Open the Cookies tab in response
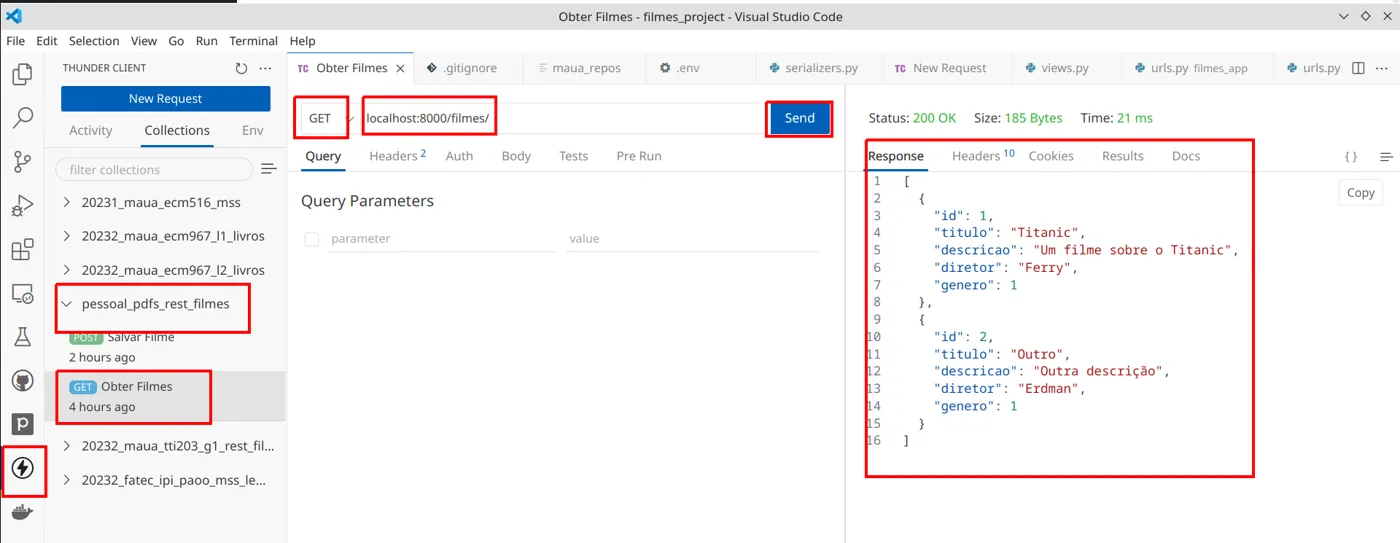1400x543 pixels. pos(1051,156)
